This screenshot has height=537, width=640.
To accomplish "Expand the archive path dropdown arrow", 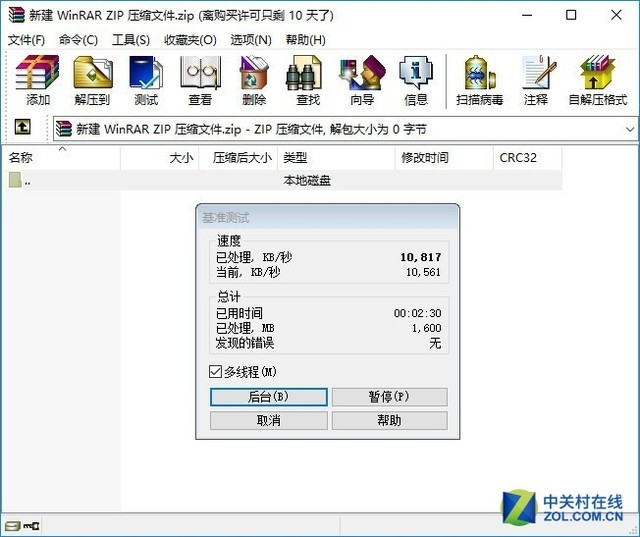I will click(630, 129).
